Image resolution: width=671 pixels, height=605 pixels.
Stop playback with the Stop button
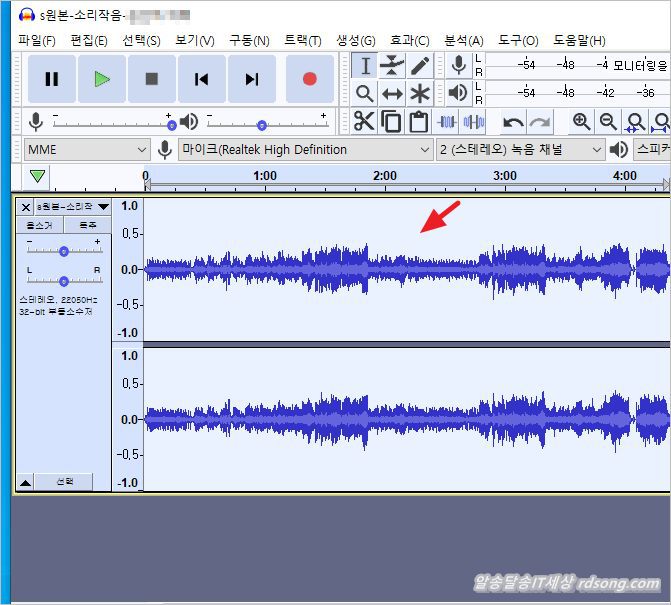(152, 79)
